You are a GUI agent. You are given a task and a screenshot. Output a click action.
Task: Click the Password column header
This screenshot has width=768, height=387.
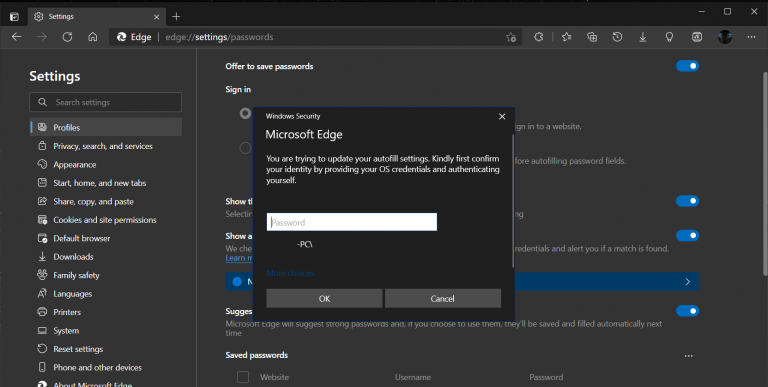point(546,377)
